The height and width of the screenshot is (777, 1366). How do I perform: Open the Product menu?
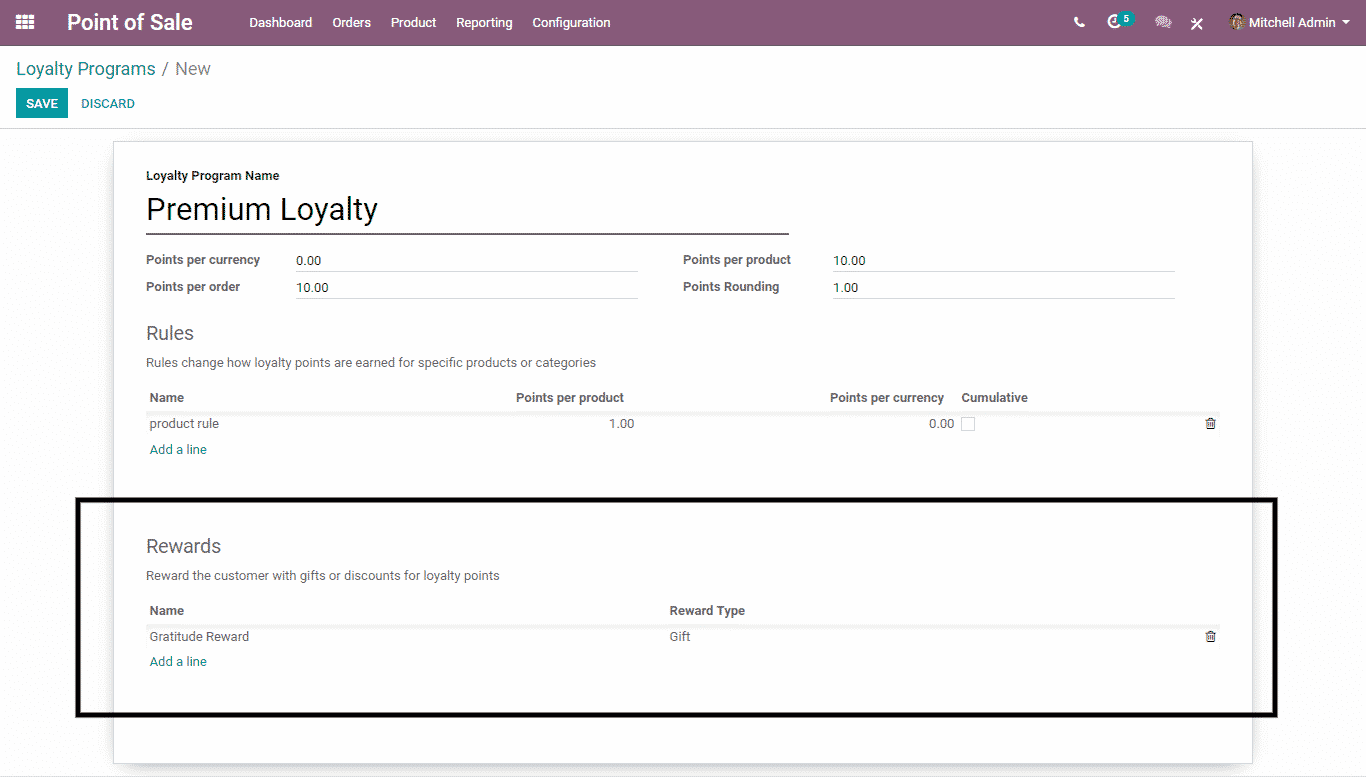tap(413, 22)
